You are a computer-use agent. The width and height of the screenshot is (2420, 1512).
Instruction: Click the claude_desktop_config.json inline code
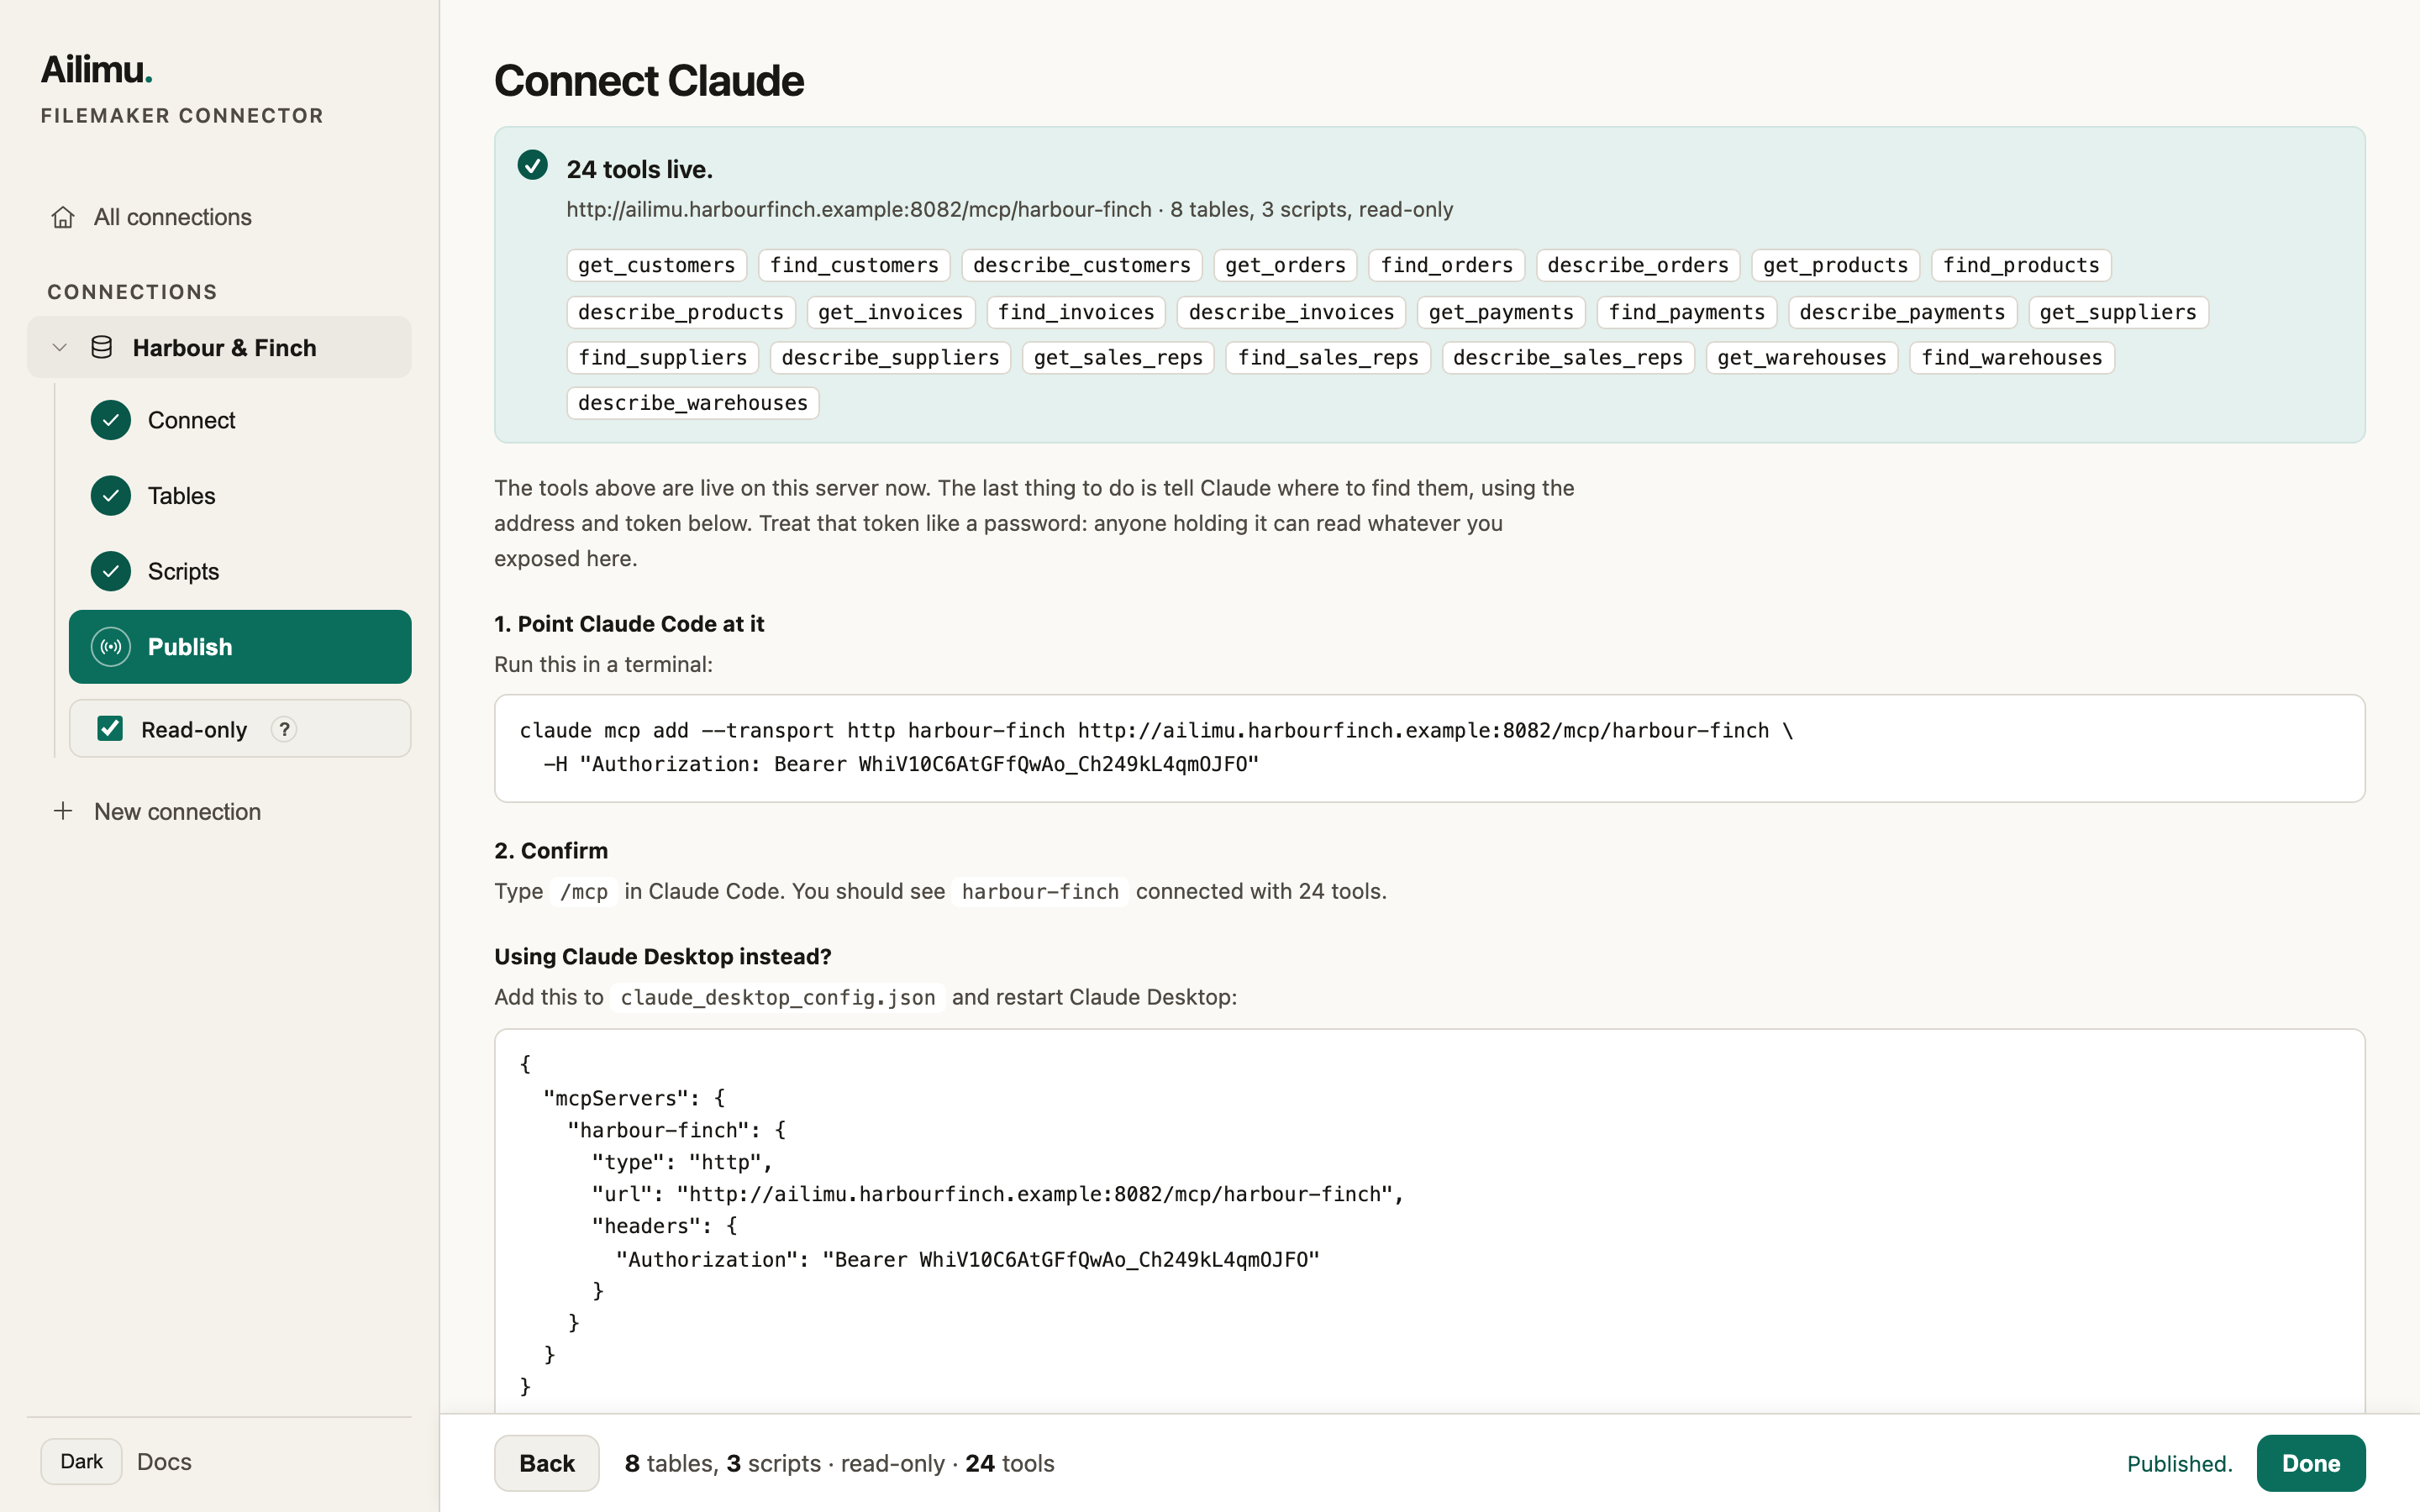click(778, 997)
